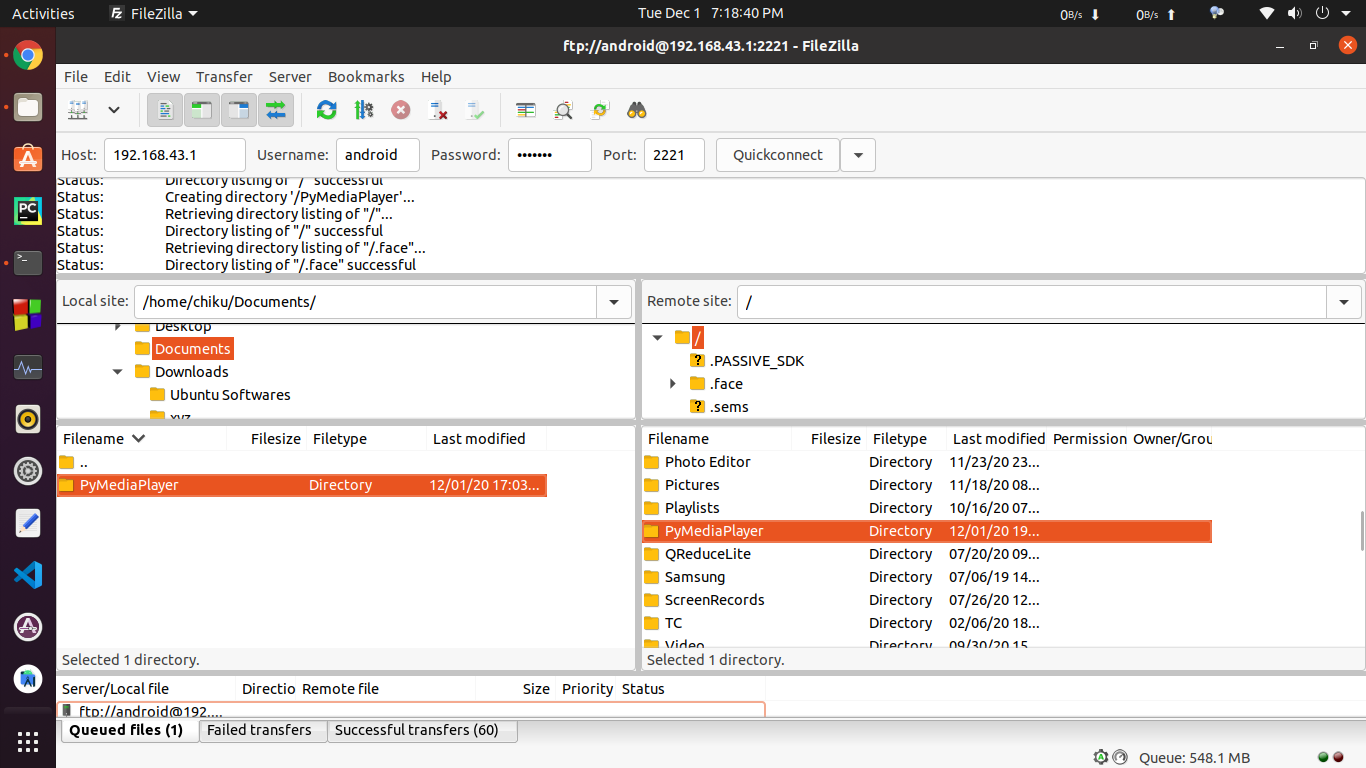Refresh the file and folder lists

[326, 110]
